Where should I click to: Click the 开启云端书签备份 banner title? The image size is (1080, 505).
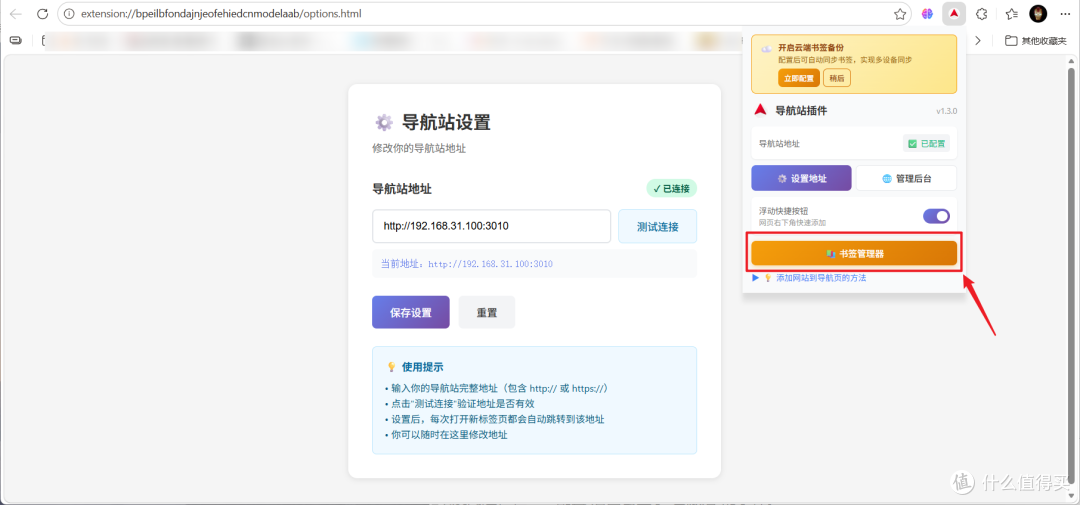811,48
